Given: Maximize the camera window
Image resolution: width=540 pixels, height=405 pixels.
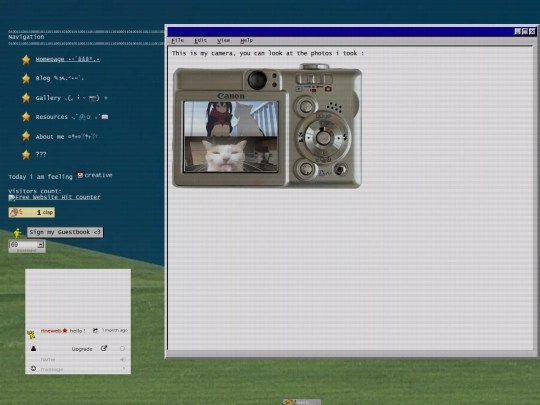Looking at the screenshot, I should [x=525, y=31].
